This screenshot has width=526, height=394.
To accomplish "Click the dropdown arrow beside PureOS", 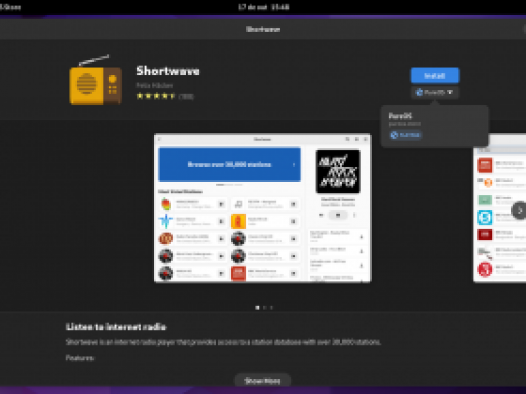I will point(450,92).
